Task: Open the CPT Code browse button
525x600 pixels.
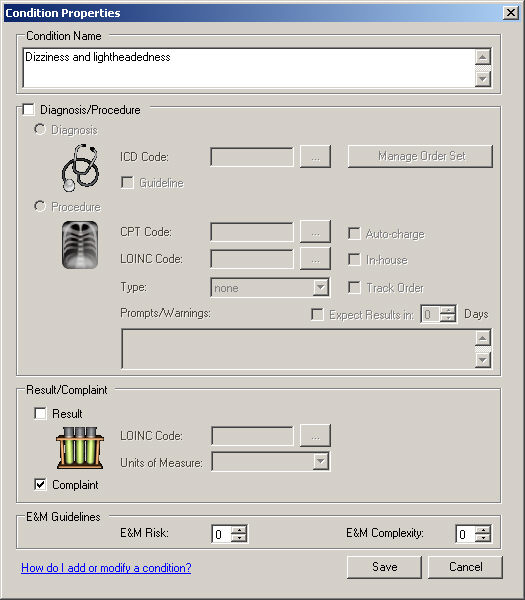Action: click(315, 232)
